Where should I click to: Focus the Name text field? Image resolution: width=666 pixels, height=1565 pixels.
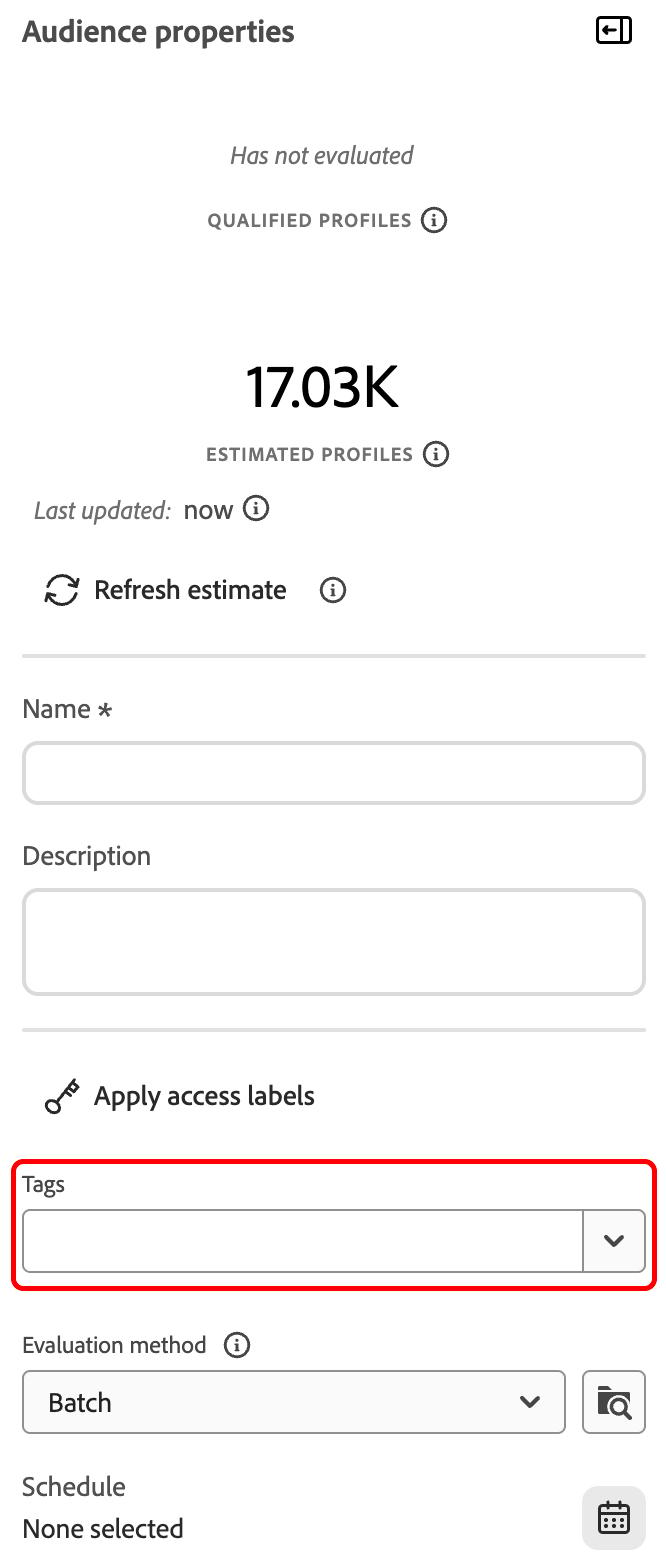334,773
